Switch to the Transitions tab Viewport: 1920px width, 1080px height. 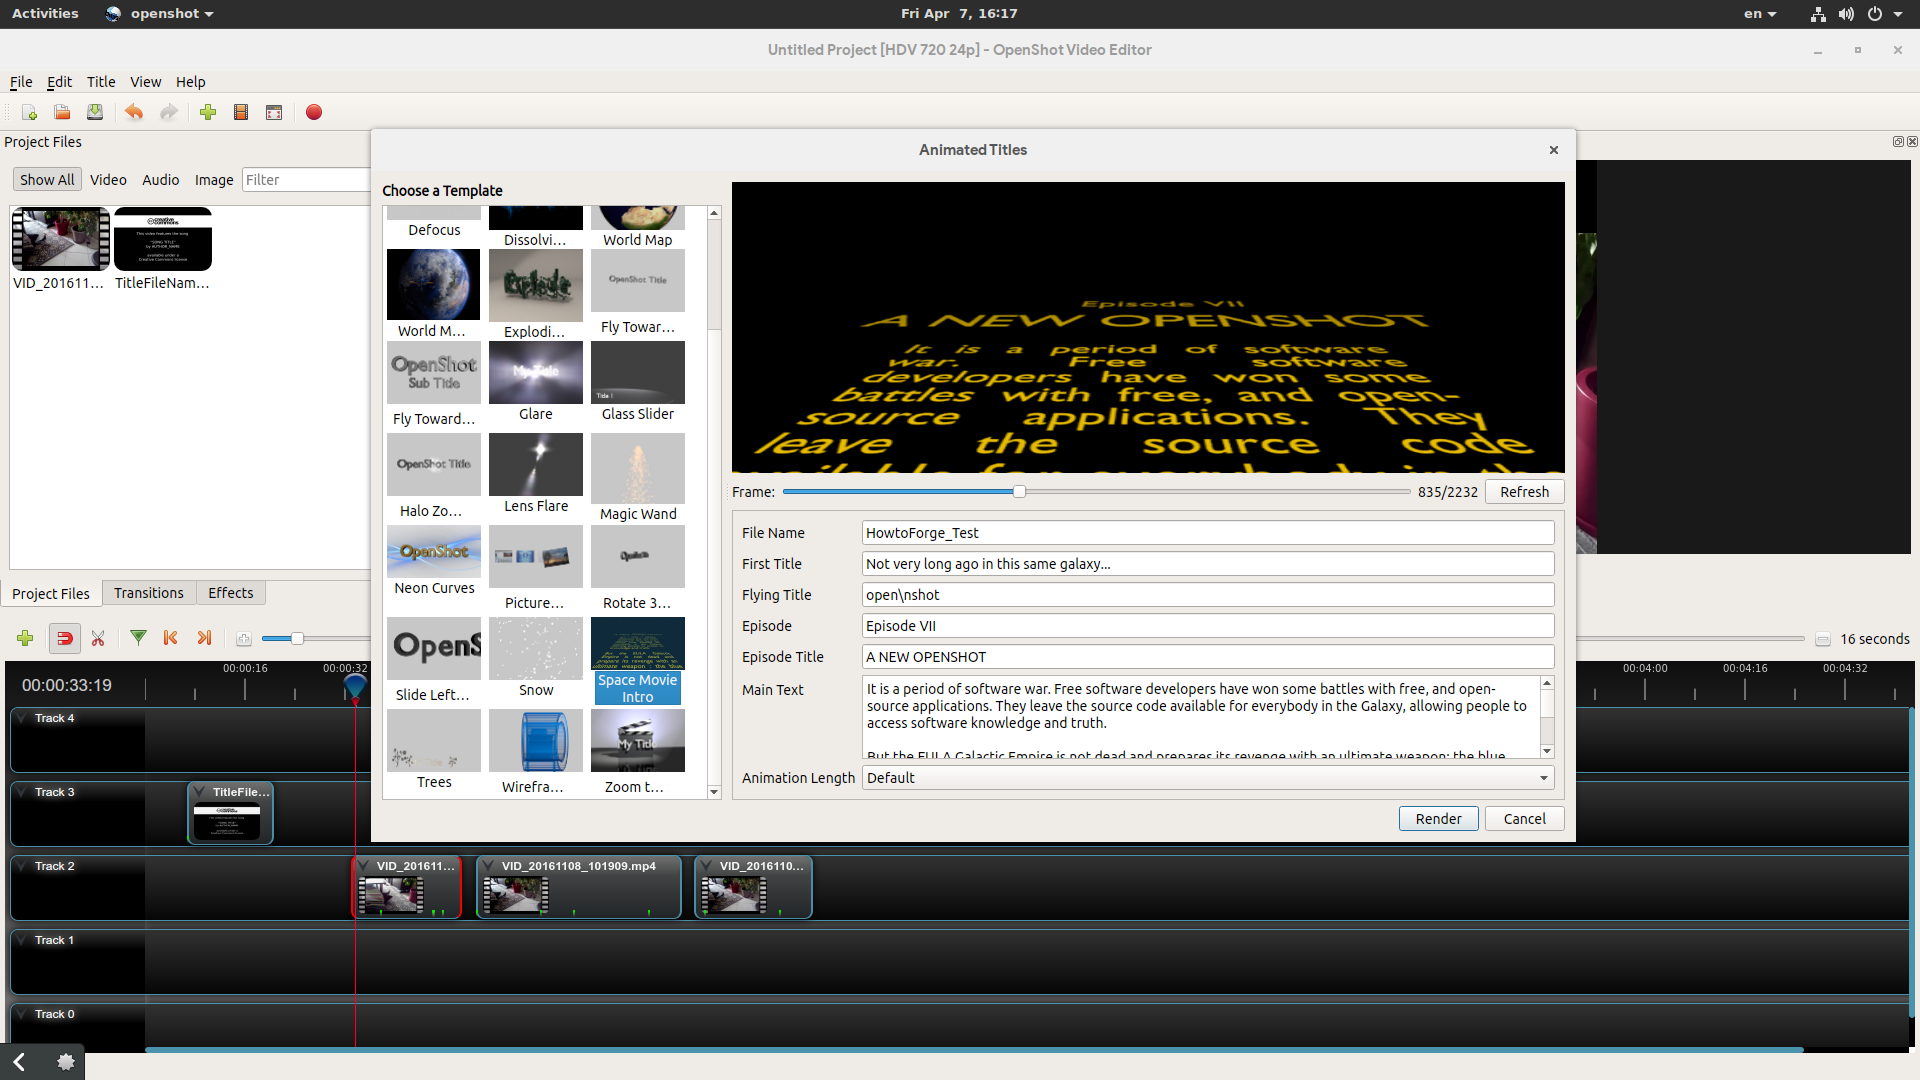click(x=149, y=593)
